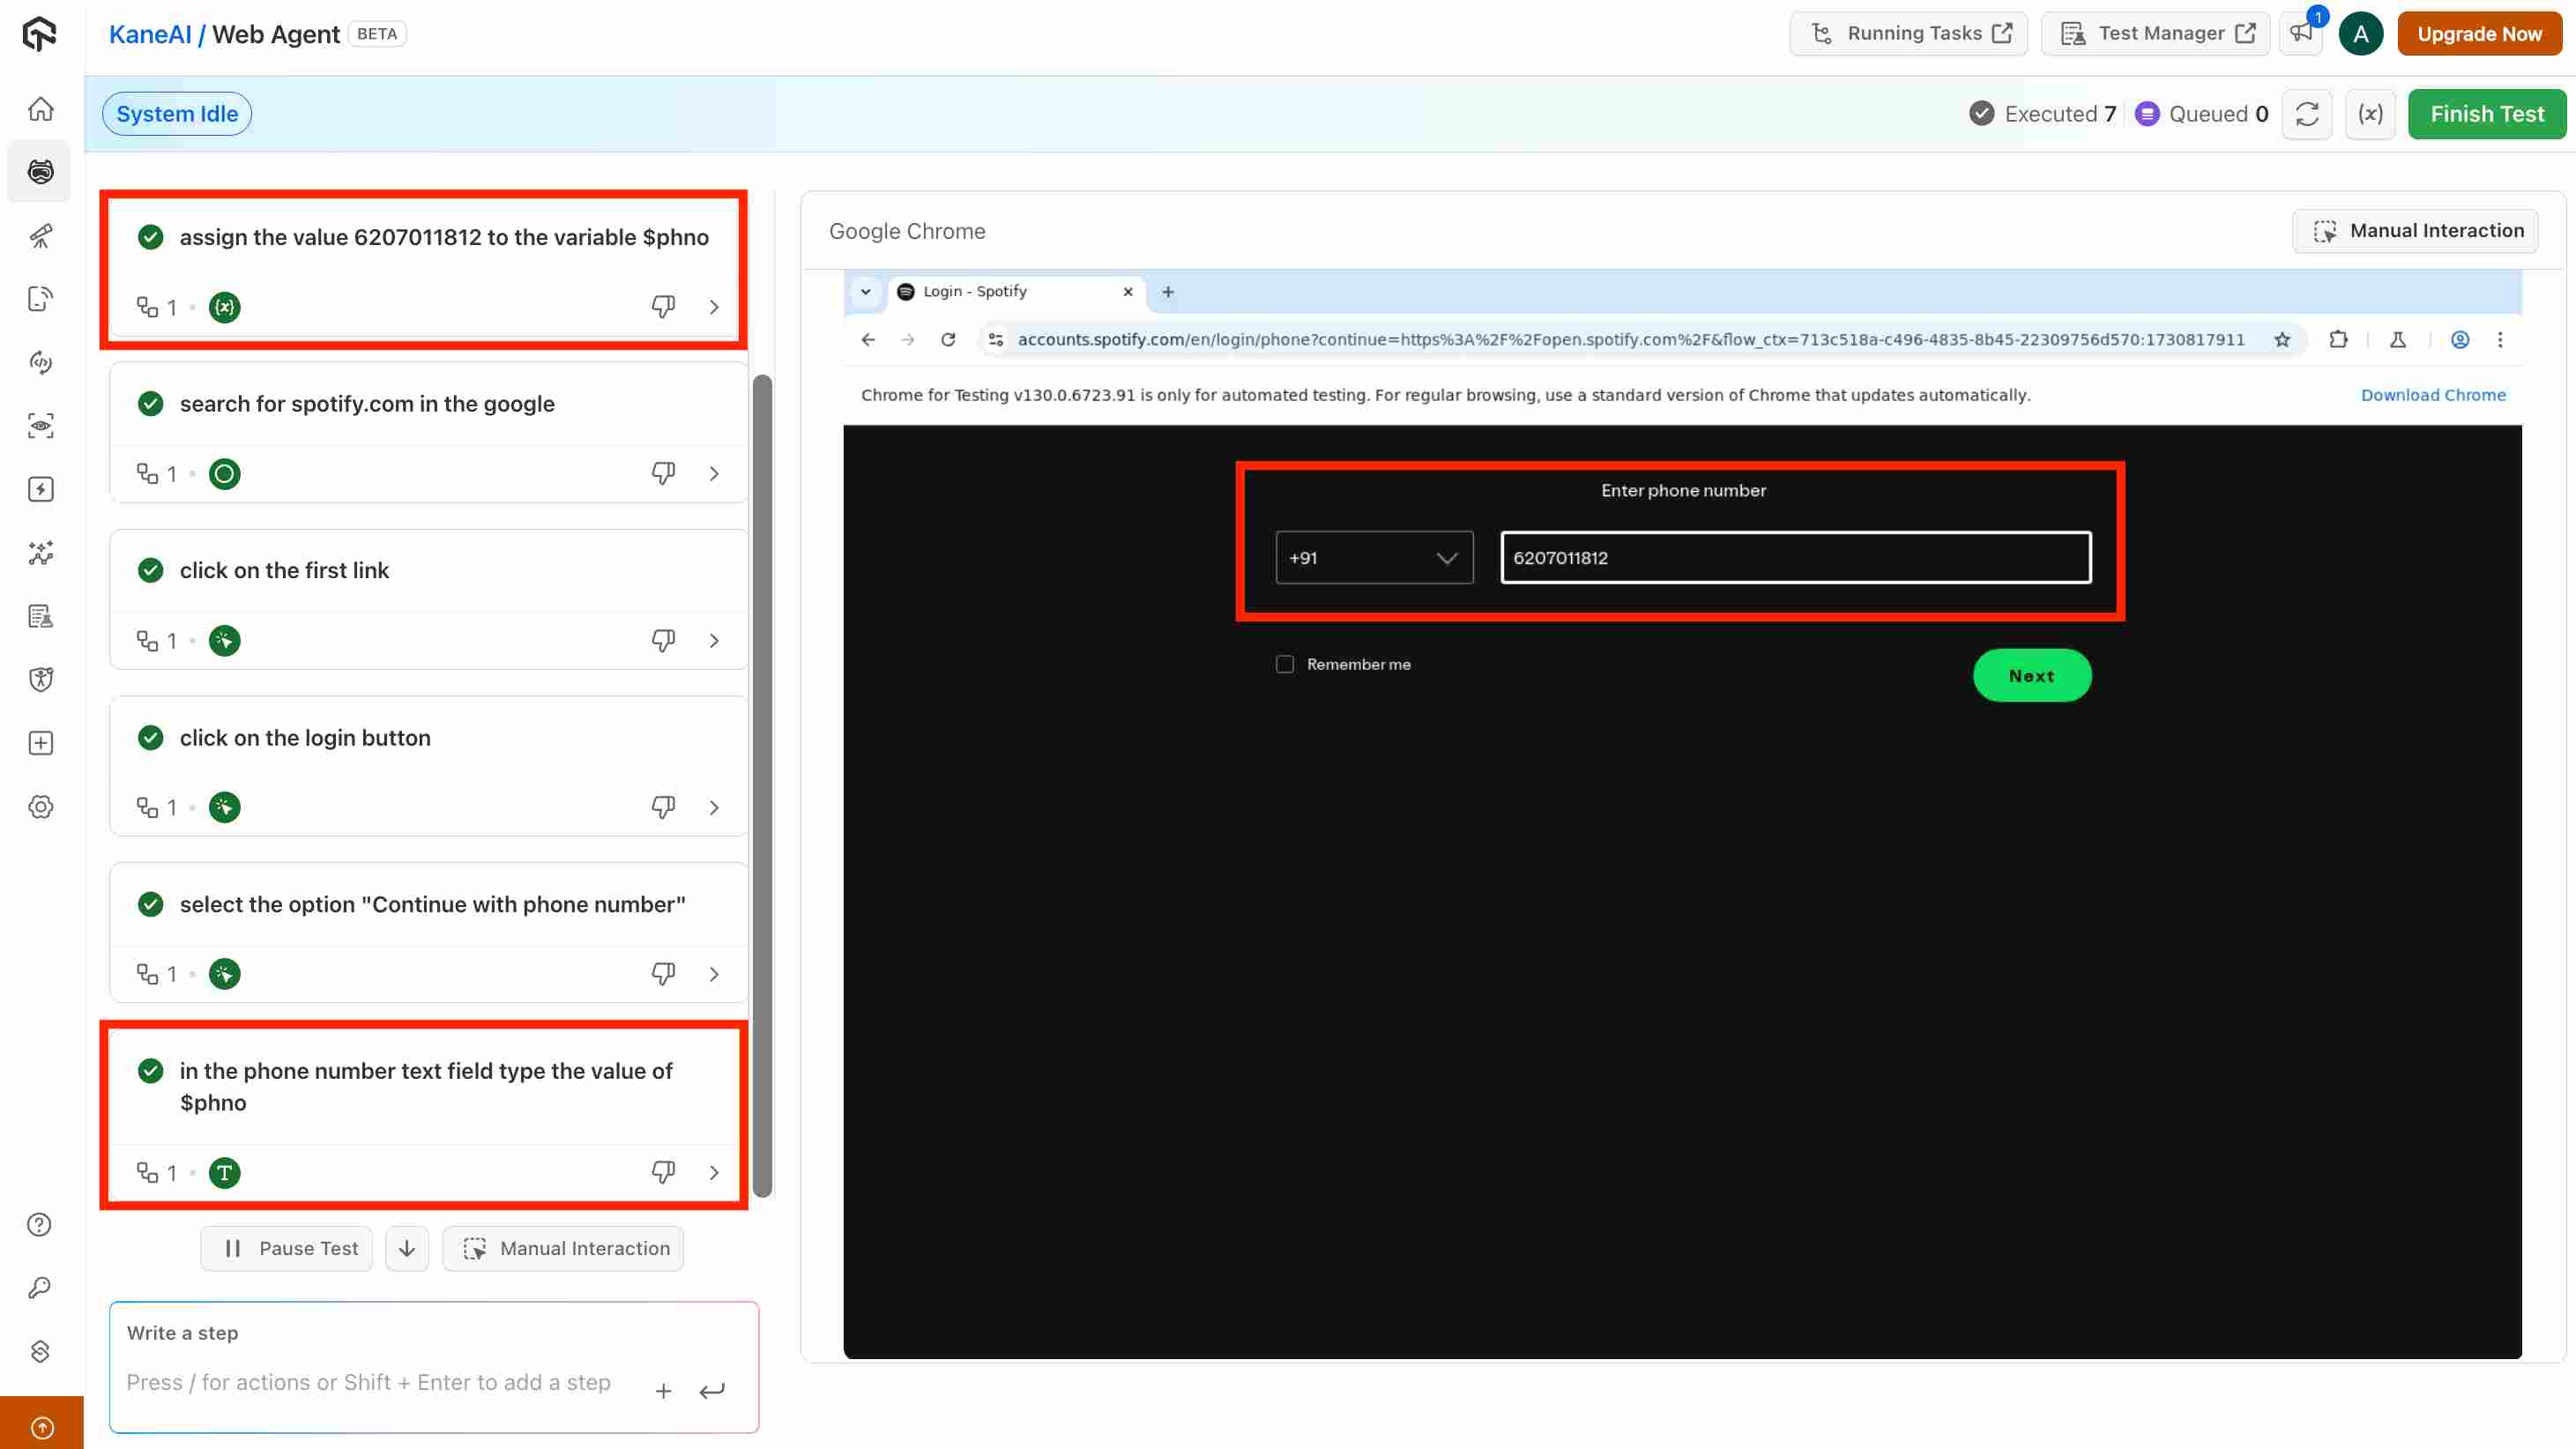The height and width of the screenshot is (1449, 2576).
Task: Close the Login - Spotify tab
Action: click(x=1128, y=292)
